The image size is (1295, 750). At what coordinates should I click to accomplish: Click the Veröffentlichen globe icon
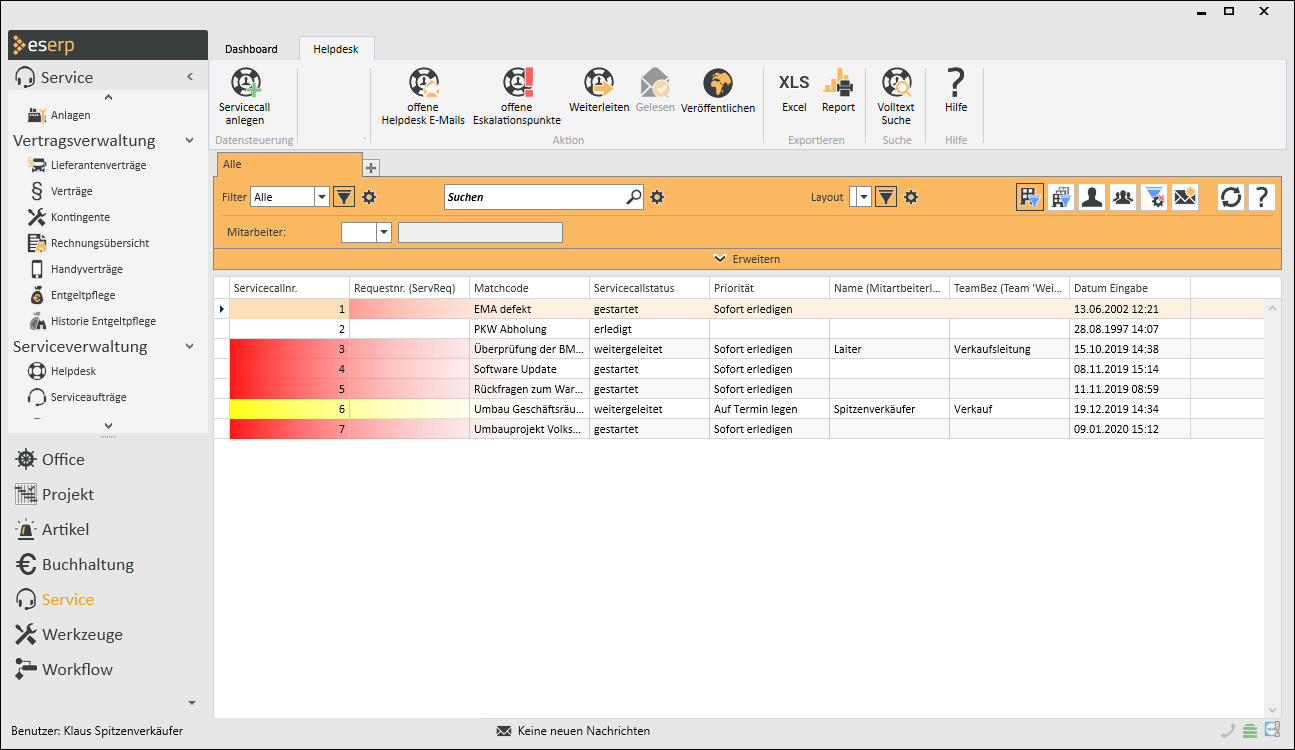tap(718, 82)
